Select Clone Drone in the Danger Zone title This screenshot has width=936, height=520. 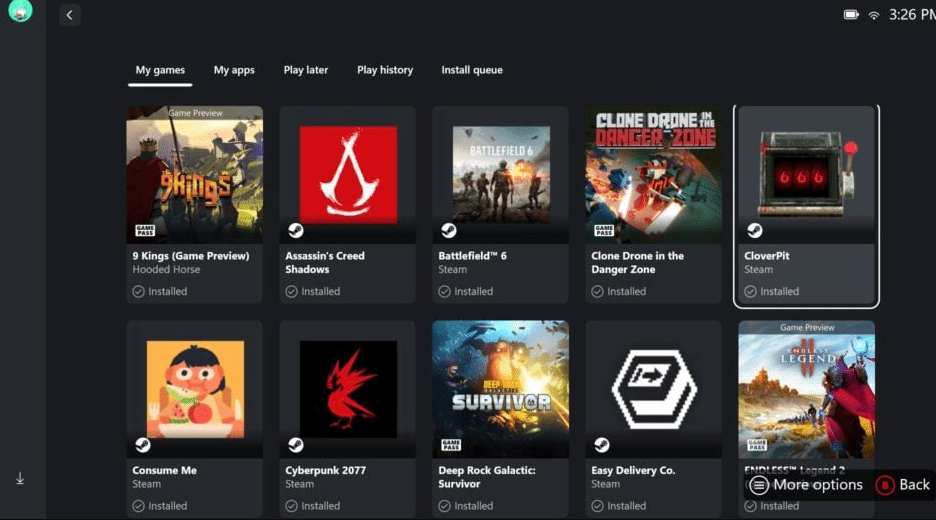(638, 263)
